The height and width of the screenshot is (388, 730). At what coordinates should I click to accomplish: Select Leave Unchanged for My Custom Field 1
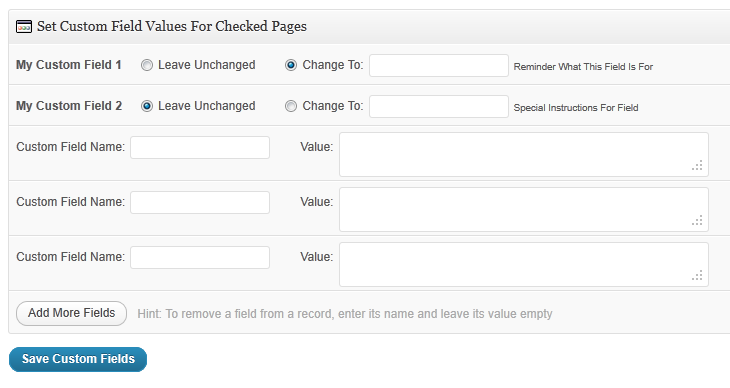(x=147, y=65)
